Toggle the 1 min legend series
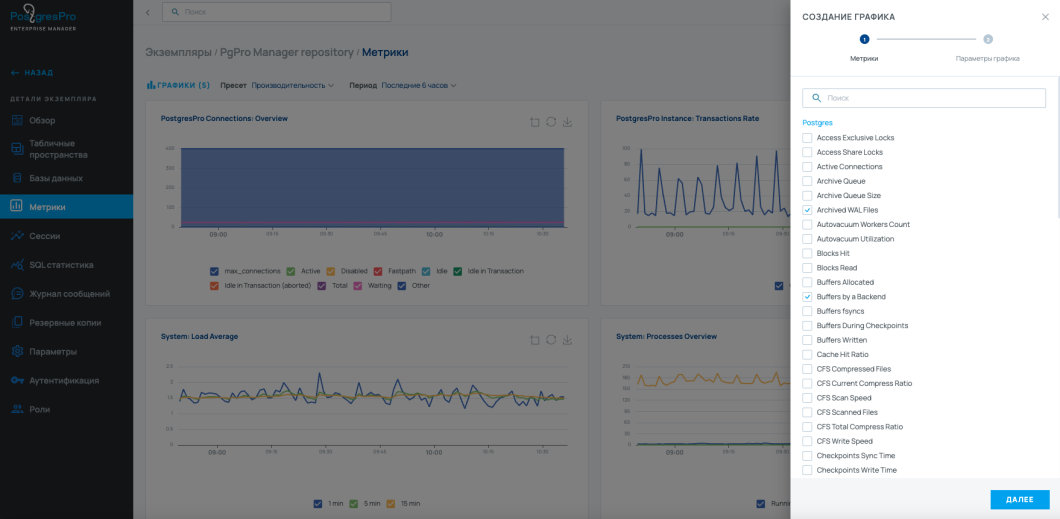Viewport: 1060px width, 519px height. [318, 503]
